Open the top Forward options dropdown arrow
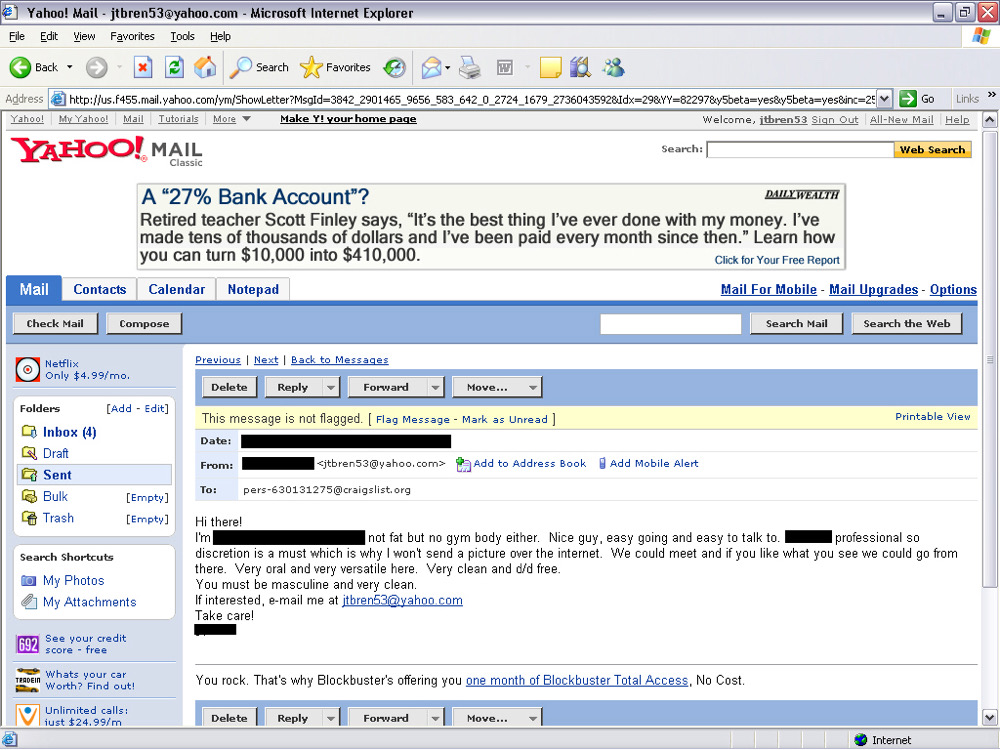Viewport: 1000px width, 750px height. pyautogui.click(x=435, y=387)
